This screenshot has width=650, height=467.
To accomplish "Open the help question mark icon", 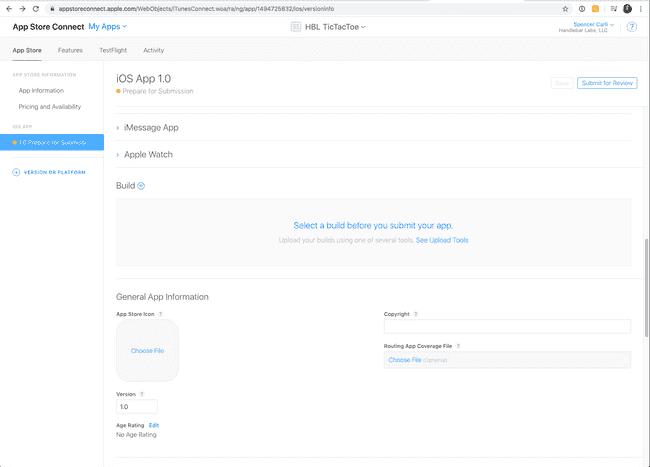I will pyautogui.click(x=631, y=27).
